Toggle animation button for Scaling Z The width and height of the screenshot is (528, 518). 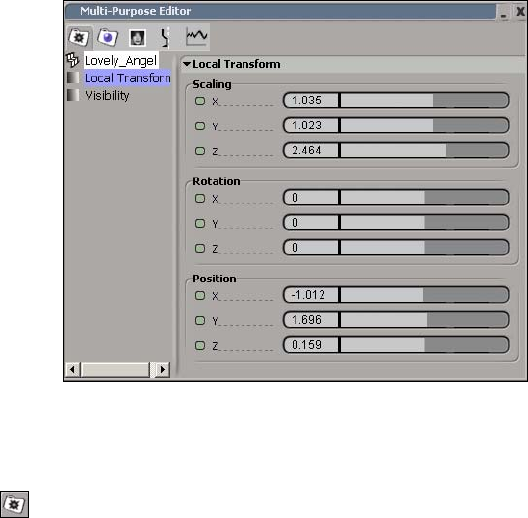point(200,151)
